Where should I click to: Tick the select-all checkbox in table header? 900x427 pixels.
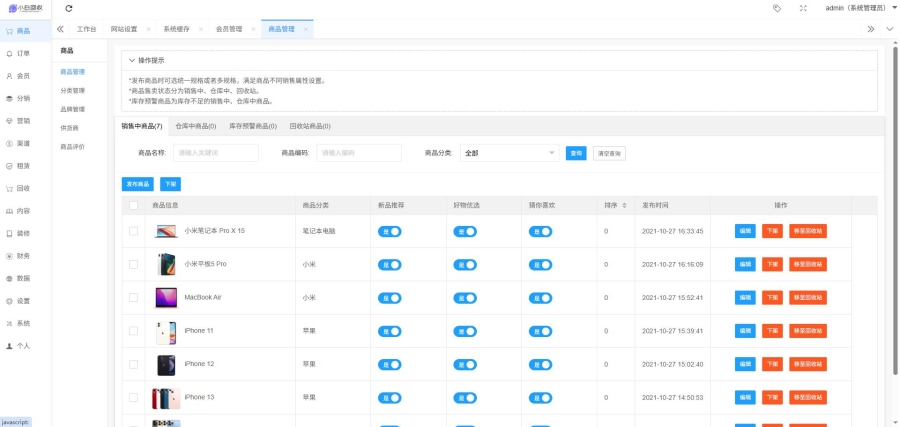click(133, 205)
